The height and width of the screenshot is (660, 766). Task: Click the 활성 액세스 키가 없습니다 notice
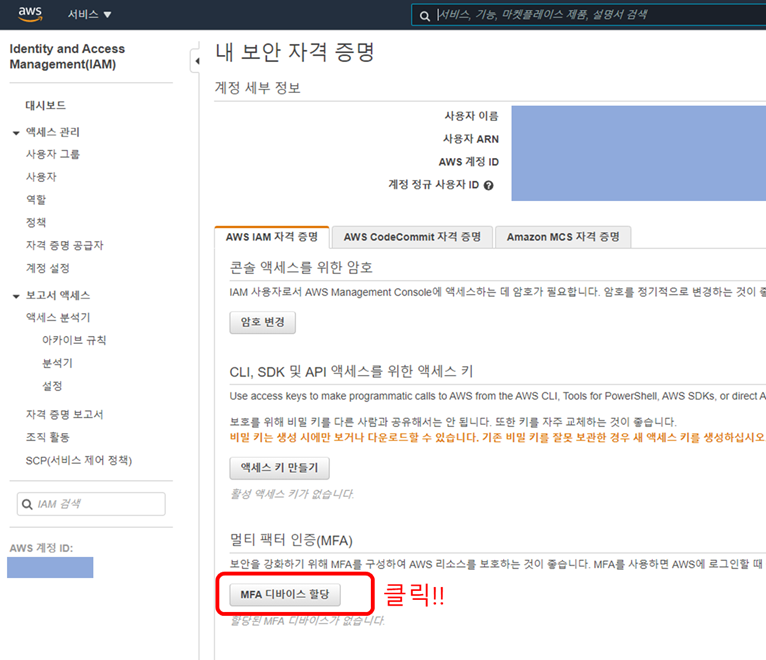292,494
